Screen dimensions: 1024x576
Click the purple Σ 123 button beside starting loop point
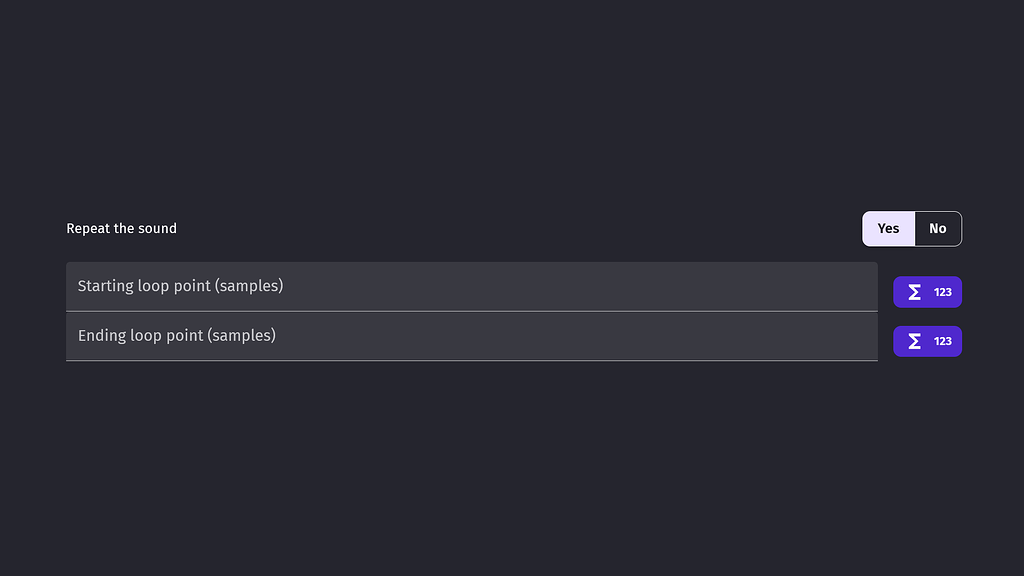[927, 292]
